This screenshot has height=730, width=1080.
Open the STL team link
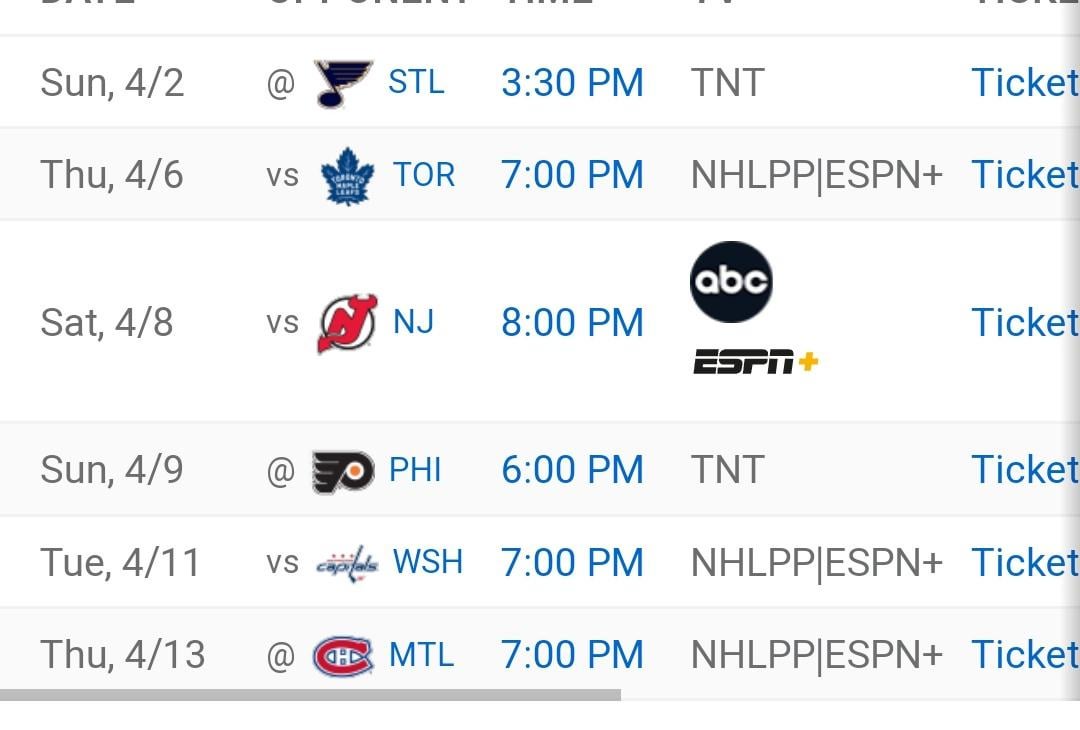point(416,83)
